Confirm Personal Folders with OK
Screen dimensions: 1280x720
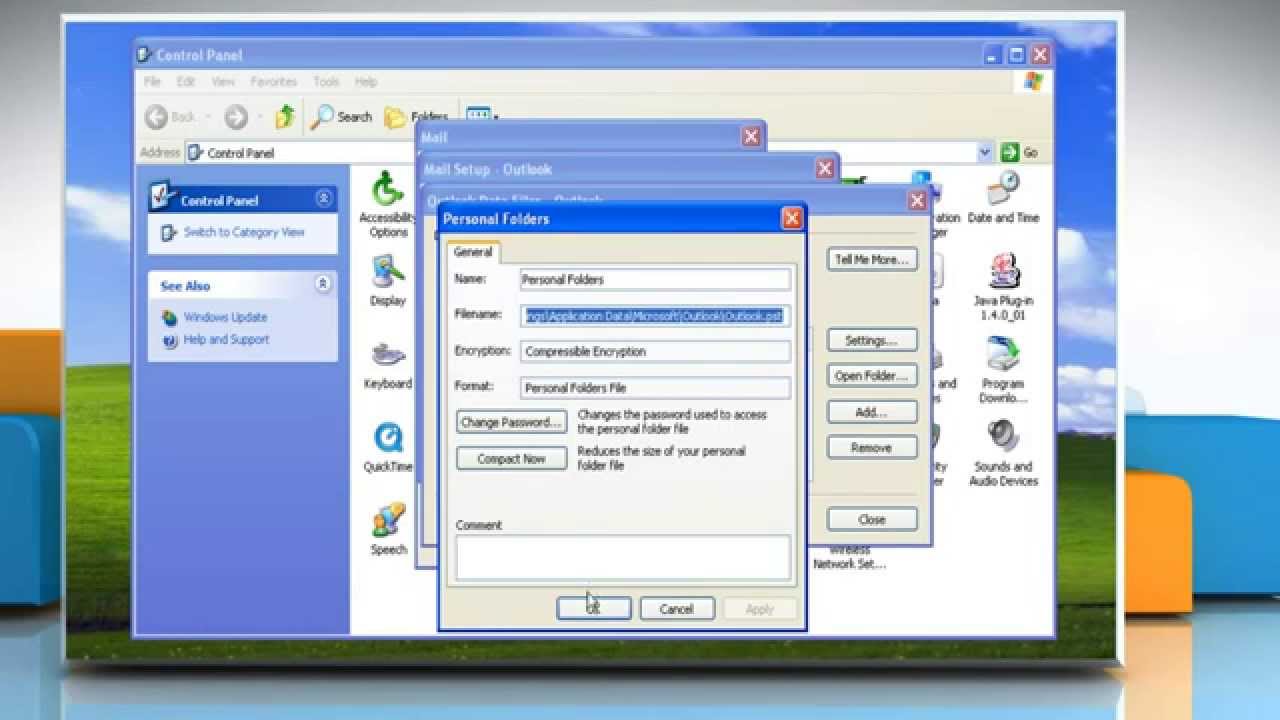point(594,609)
